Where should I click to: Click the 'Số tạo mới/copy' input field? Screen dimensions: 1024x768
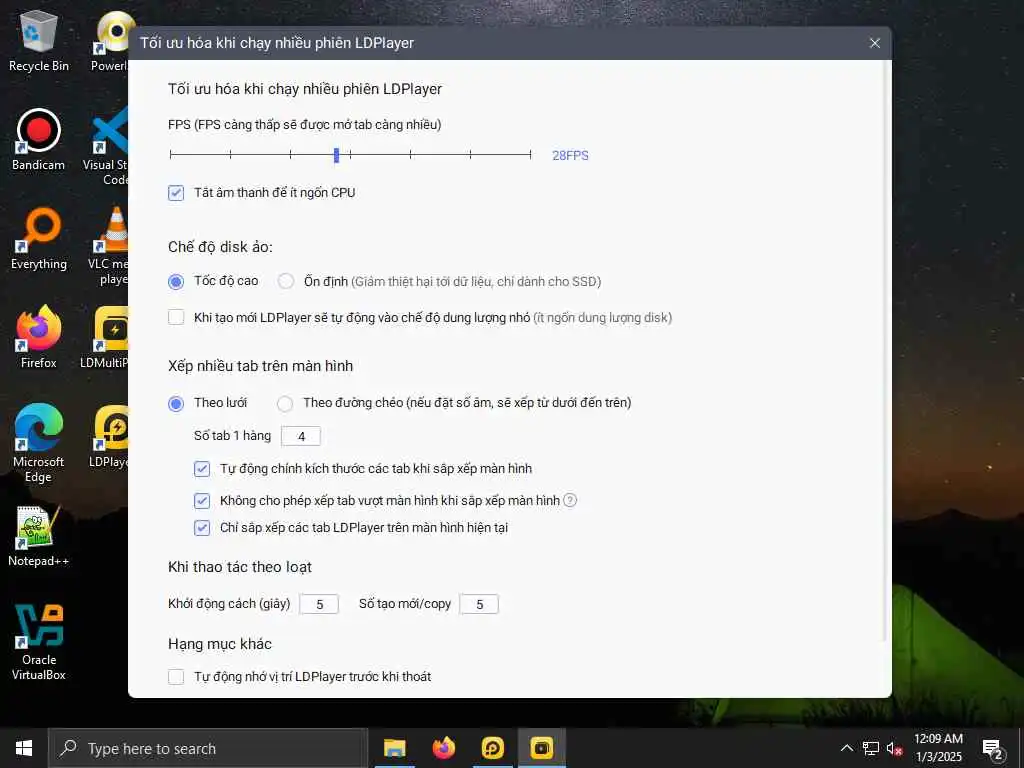pyautogui.click(x=479, y=604)
